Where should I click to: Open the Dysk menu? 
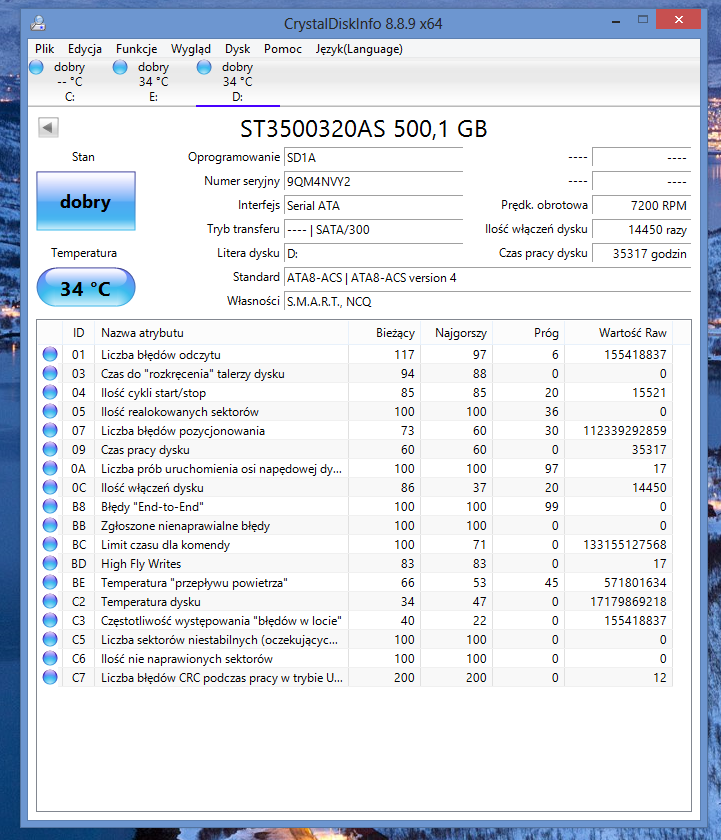[237, 49]
